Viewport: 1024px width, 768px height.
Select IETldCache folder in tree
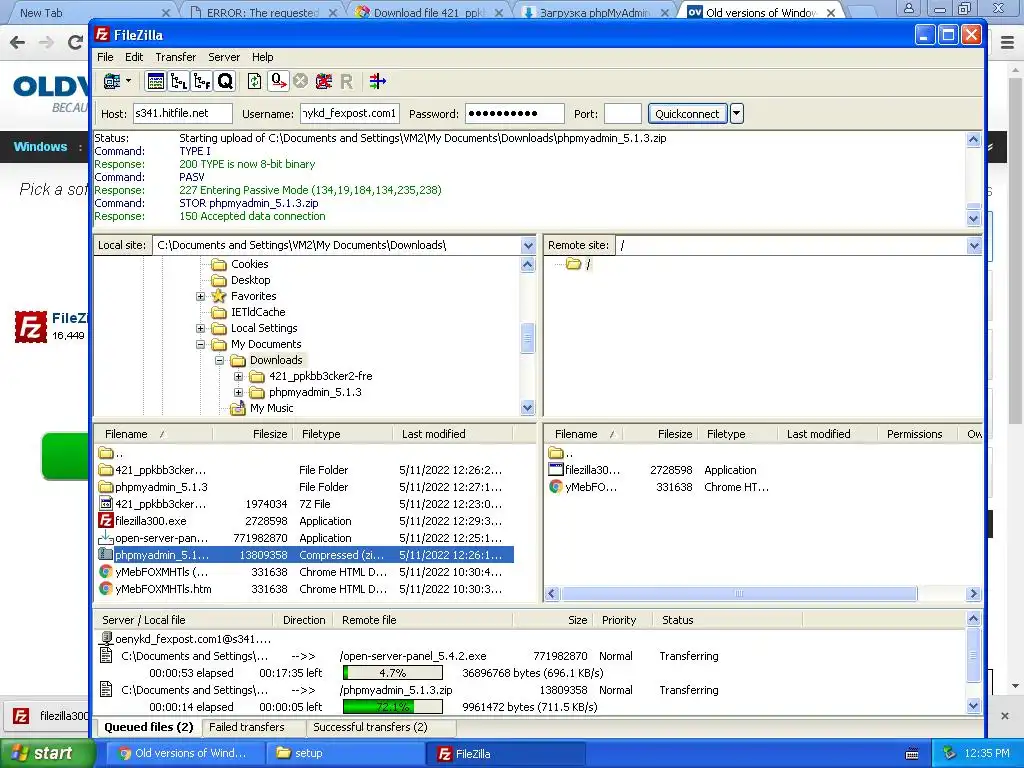tap(258, 312)
